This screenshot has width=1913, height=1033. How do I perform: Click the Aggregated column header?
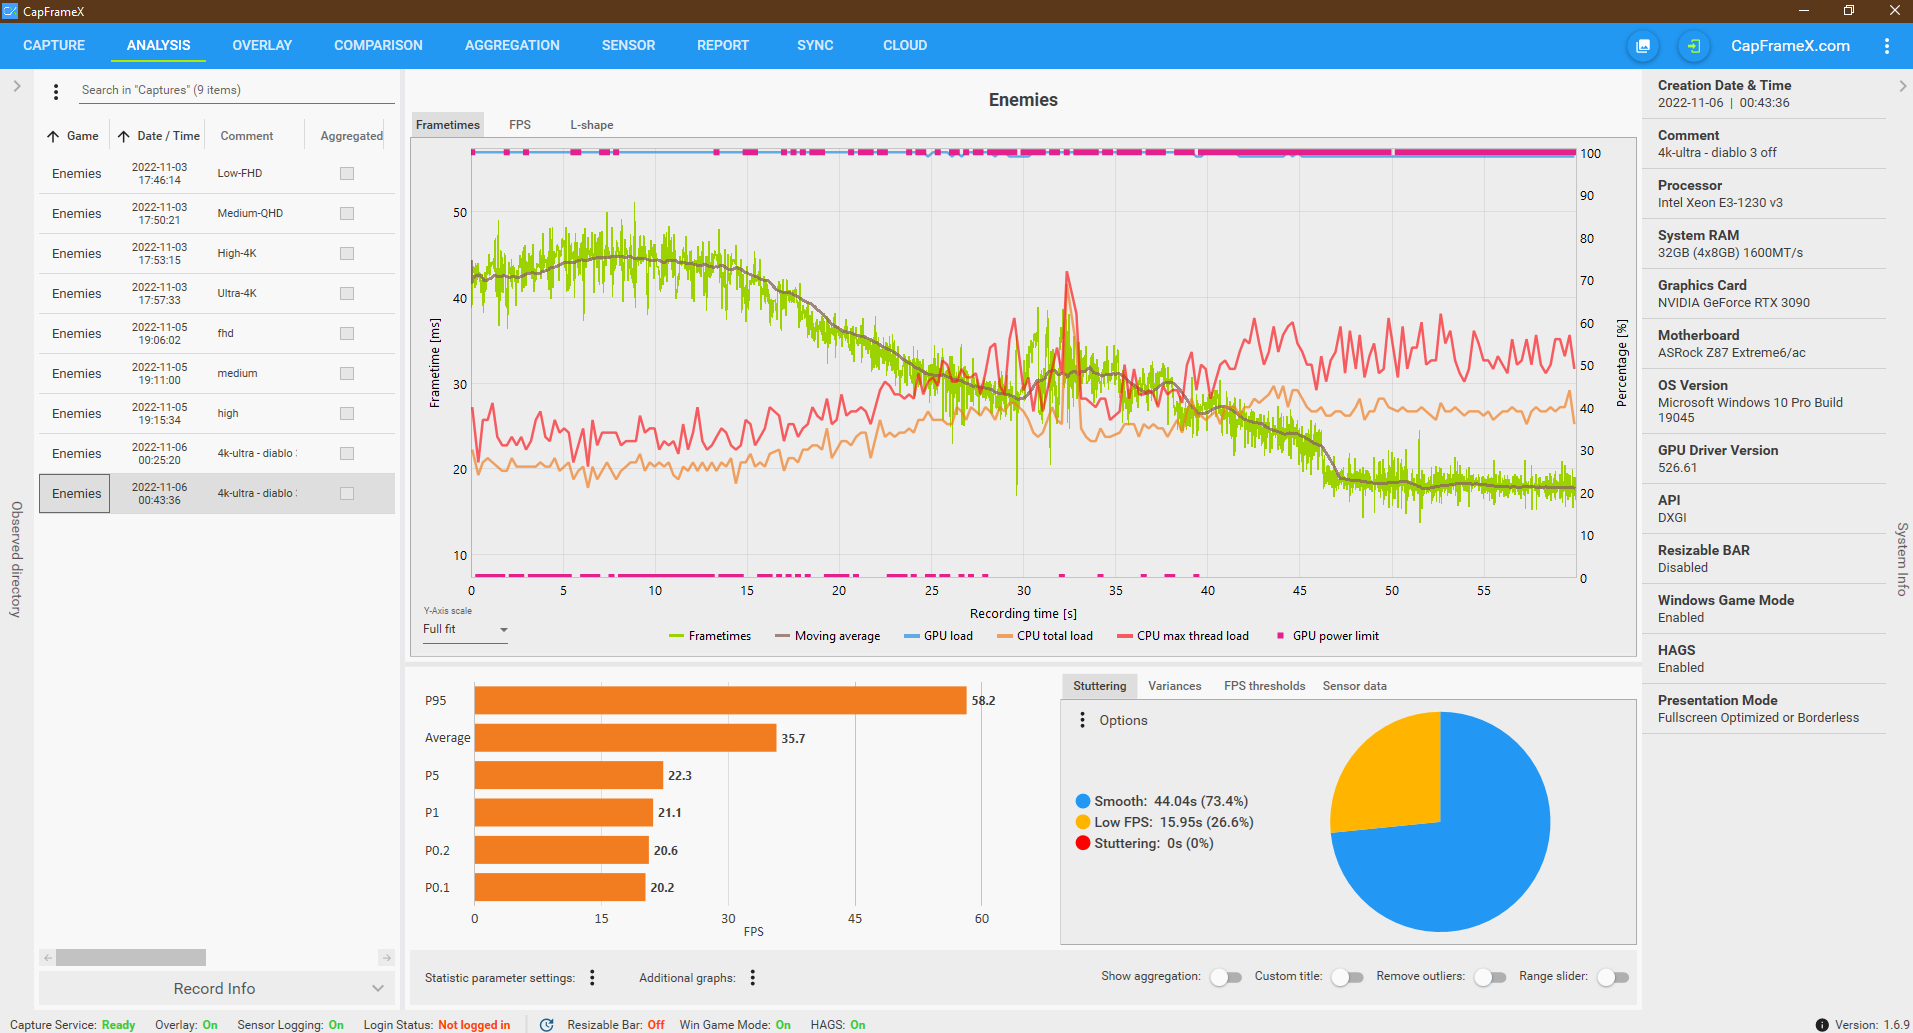click(x=351, y=136)
